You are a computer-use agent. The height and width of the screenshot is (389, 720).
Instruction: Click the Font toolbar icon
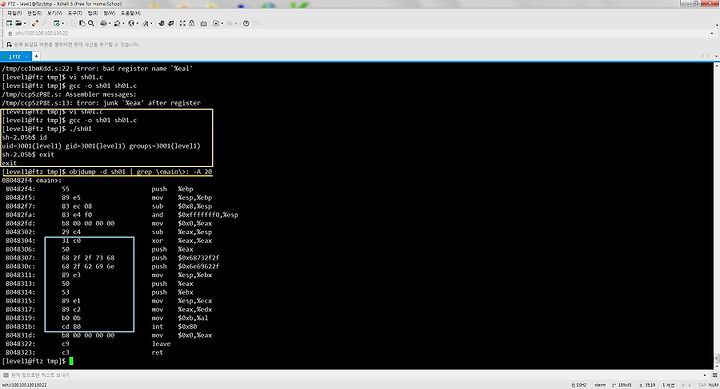pyautogui.click(x=146, y=23)
